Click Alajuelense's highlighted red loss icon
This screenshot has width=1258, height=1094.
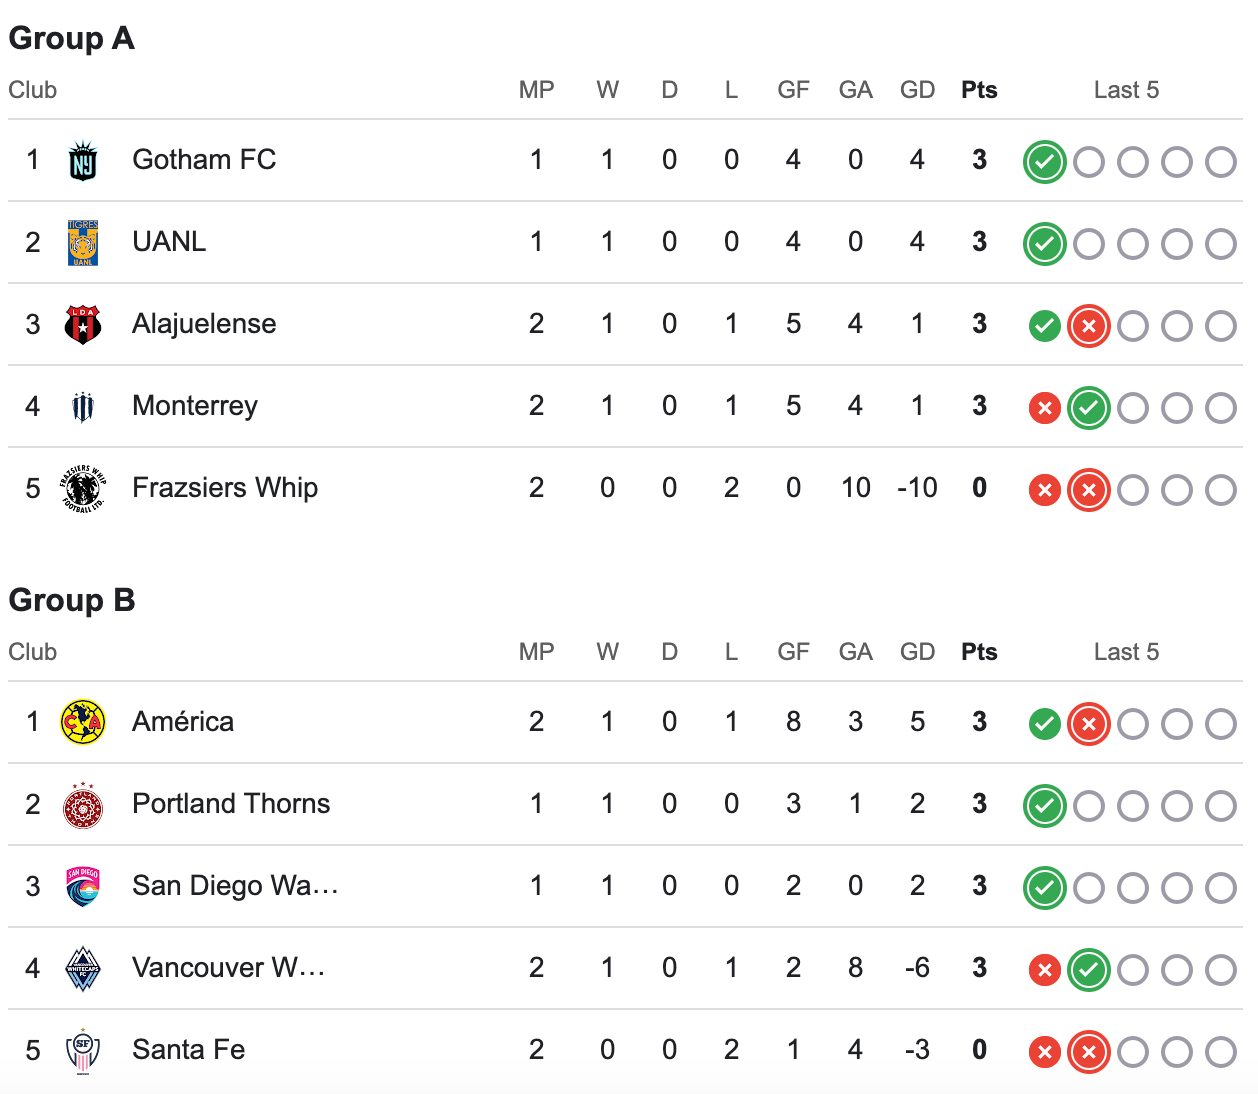pos(1089,326)
